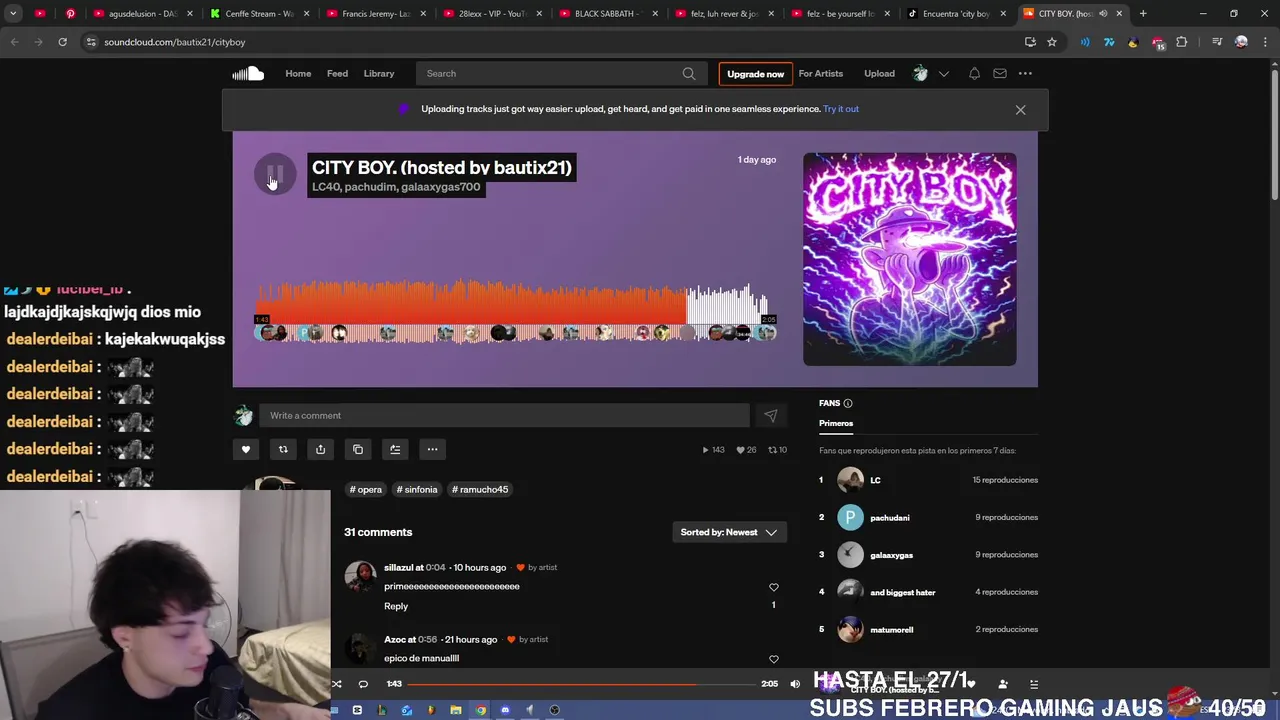Reply to sillazul's comment
The width and height of the screenshot is (1280, 720).
coord(396,606)
